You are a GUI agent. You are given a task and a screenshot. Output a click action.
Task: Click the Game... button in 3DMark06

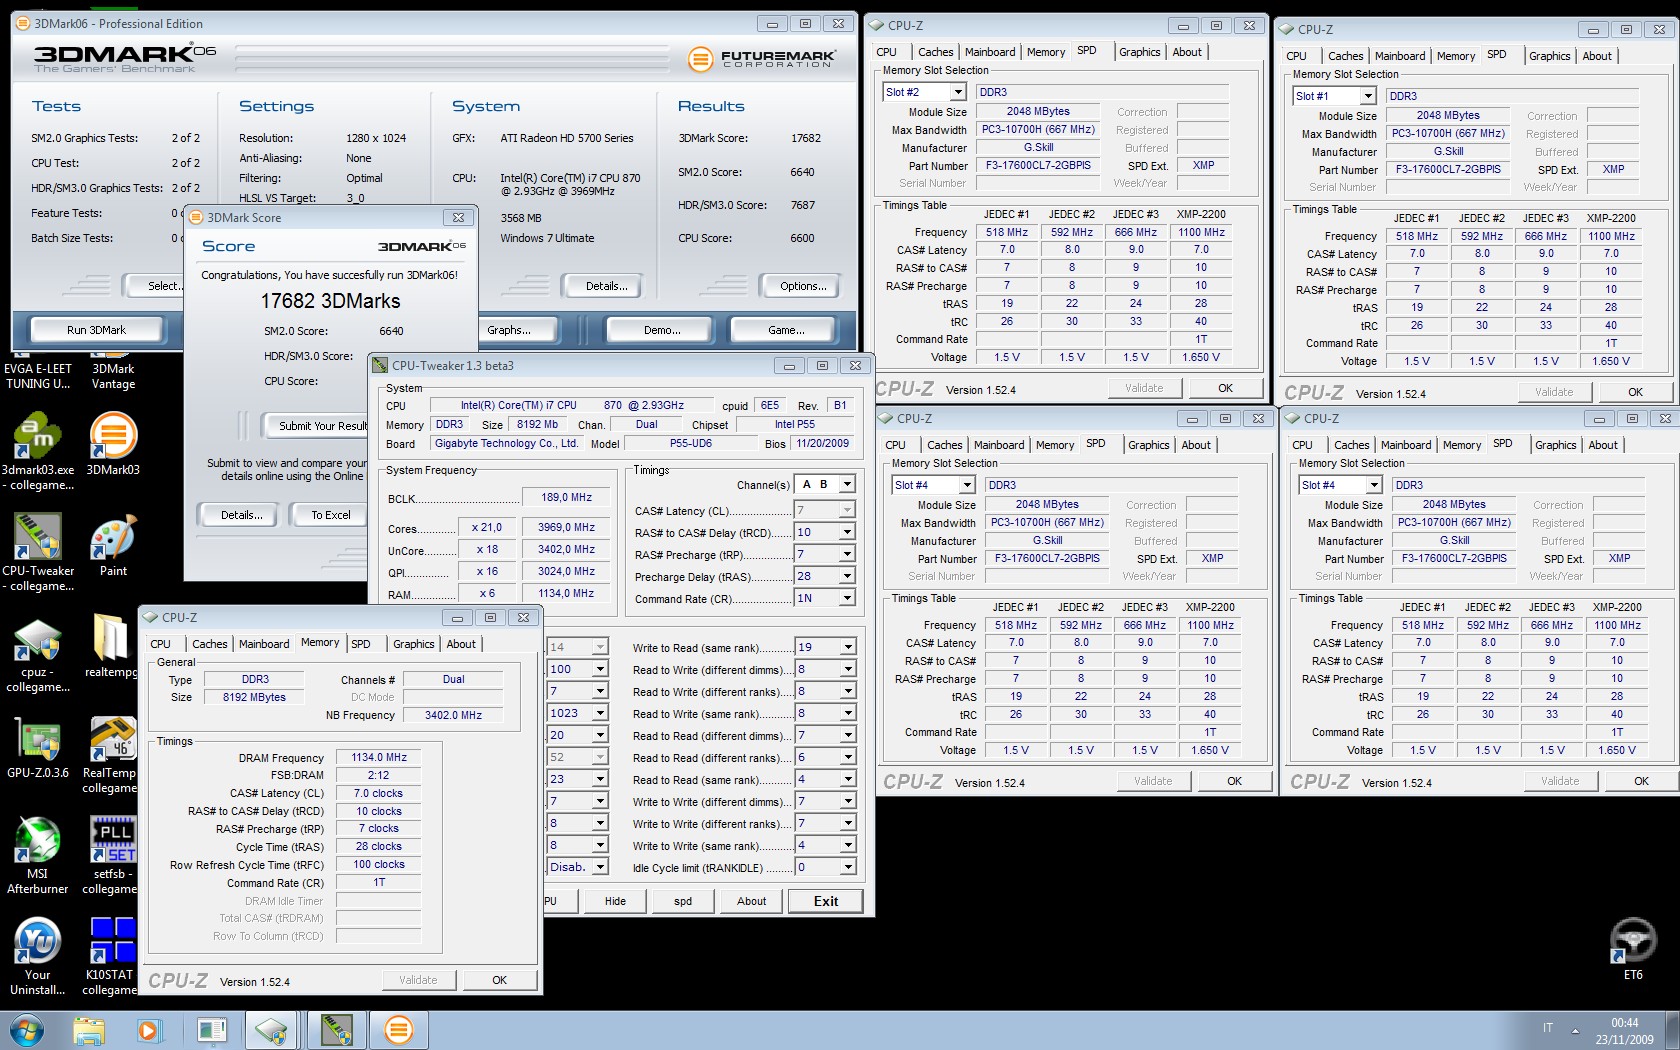pyautogui.click(x=786, y=330)
